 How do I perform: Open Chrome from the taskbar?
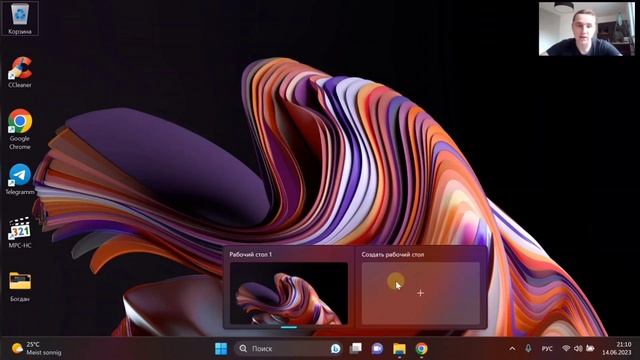(x=421, y=349)
